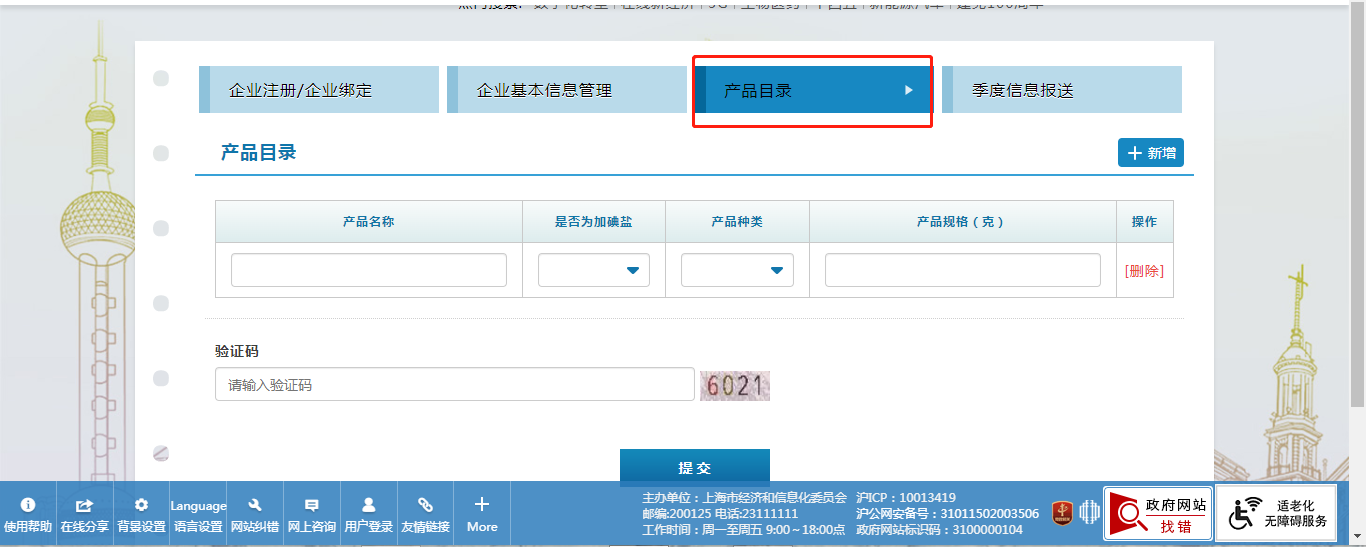Open 网上咨询 chat icon
The height and width of the screenshot is (547, 1366).
pyautogui.click(x=312, y=514)
